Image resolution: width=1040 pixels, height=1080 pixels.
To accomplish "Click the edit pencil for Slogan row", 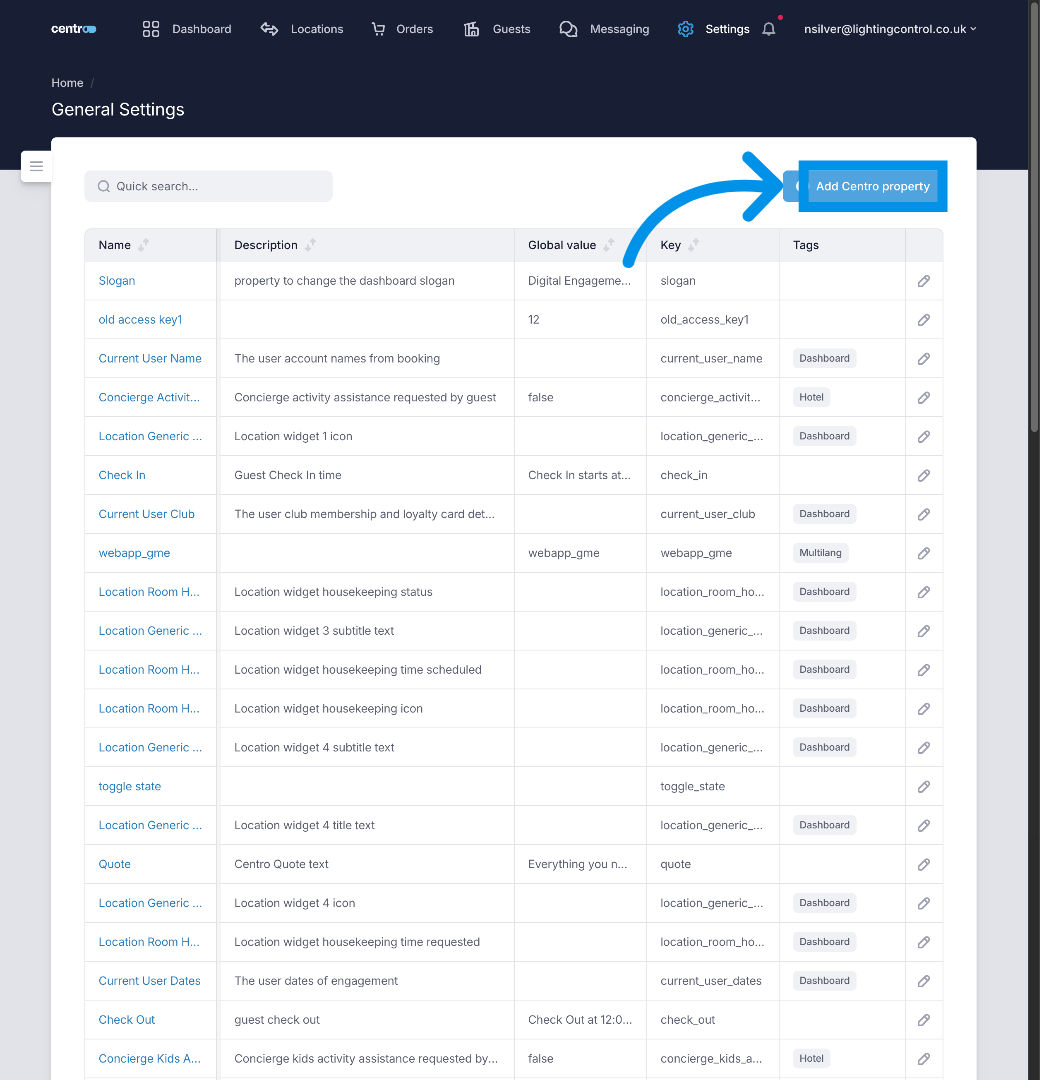I will tap(923, 281).
